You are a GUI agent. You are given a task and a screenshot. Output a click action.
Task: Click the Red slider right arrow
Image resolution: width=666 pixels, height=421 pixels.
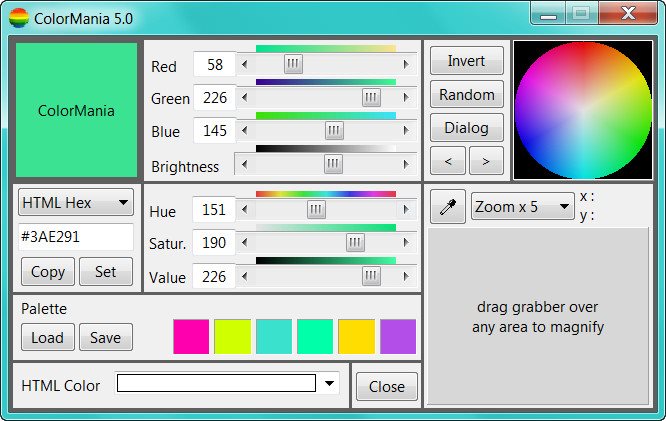[406, 65]
